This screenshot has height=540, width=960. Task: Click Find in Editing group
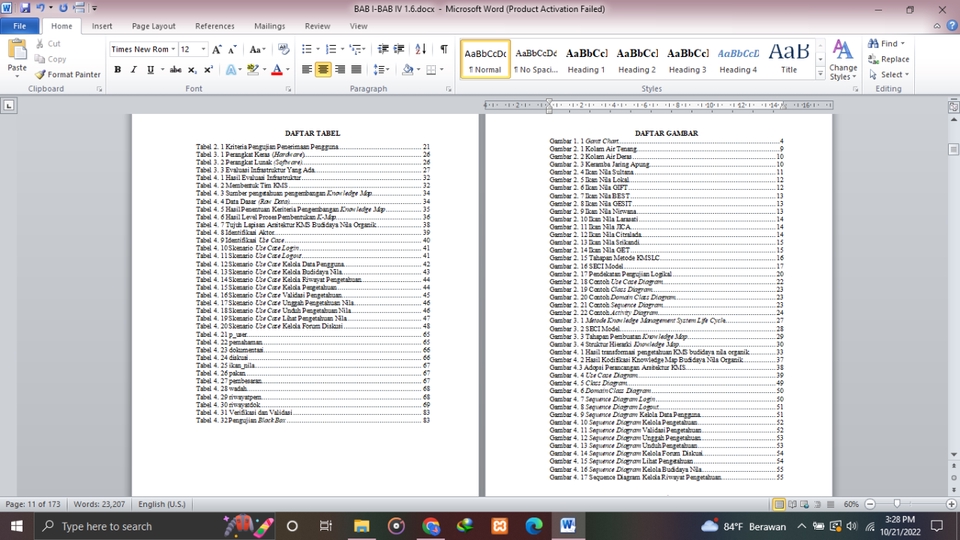coord(886,43)
